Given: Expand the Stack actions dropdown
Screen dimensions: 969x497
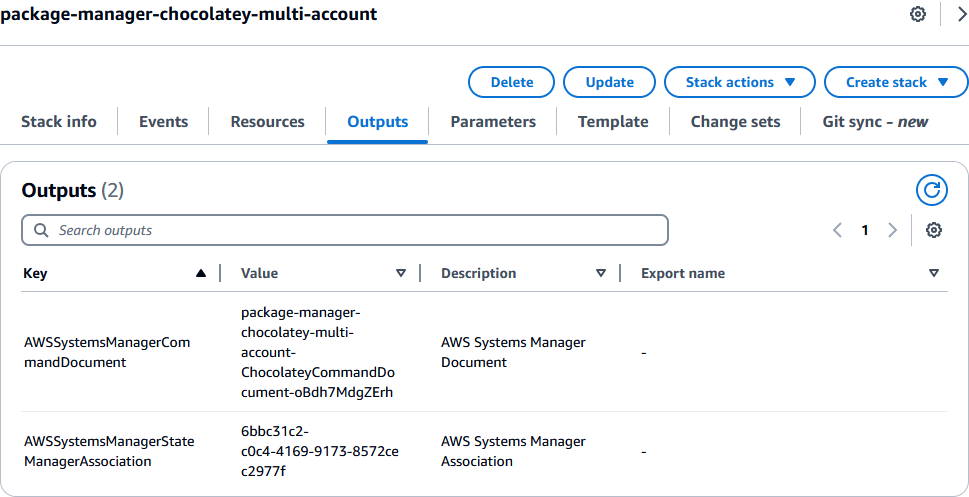Looking at the screenshot, I should pos(740,82).
